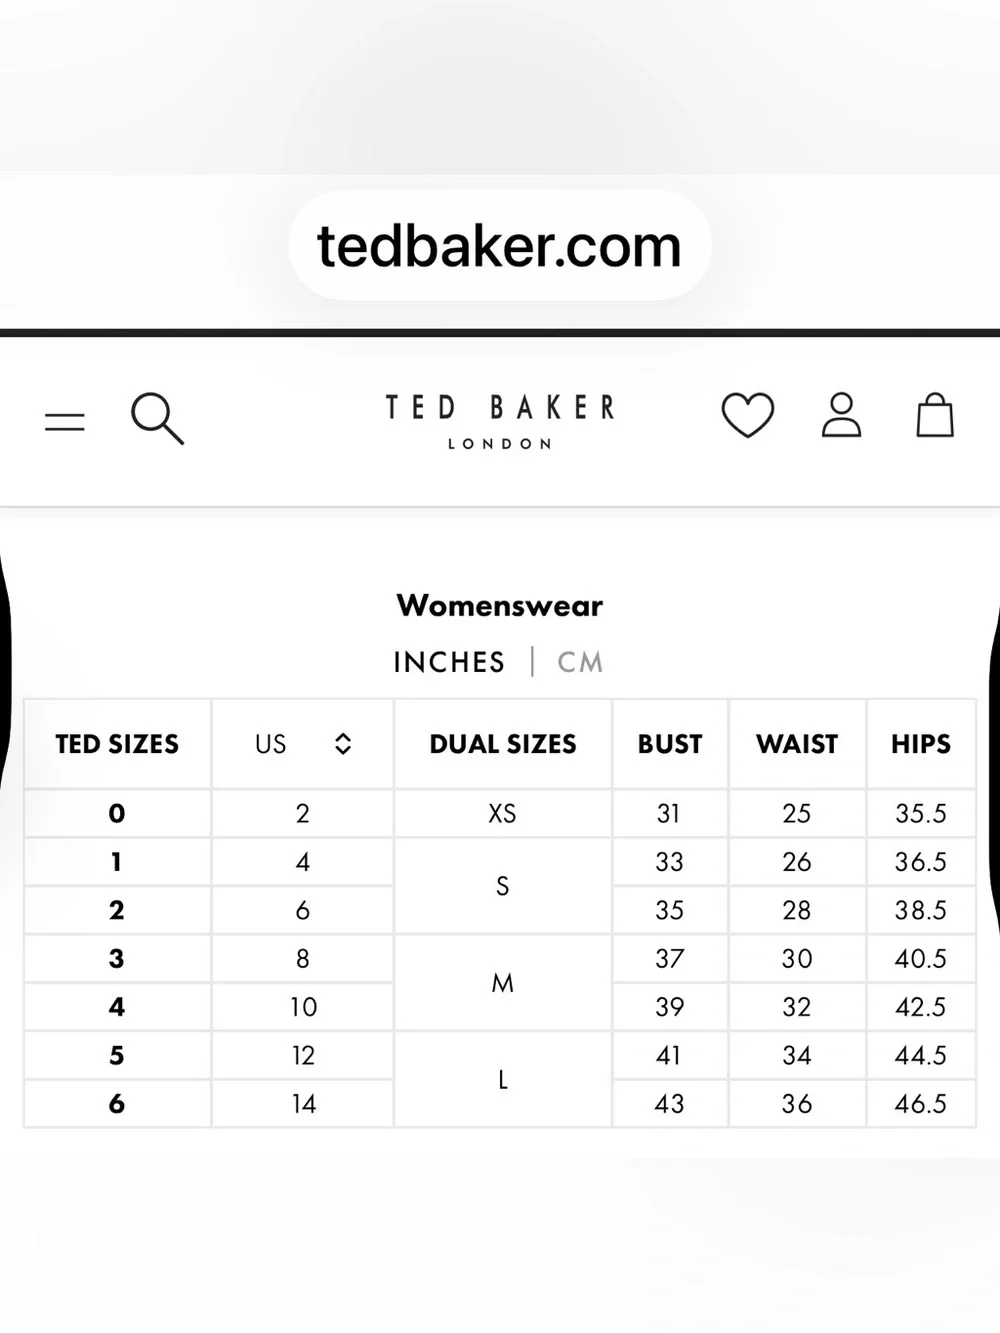Click the HIPS column header
Screen dimensions: 1000x1333
pyautogui.click(x=921, y=744)
